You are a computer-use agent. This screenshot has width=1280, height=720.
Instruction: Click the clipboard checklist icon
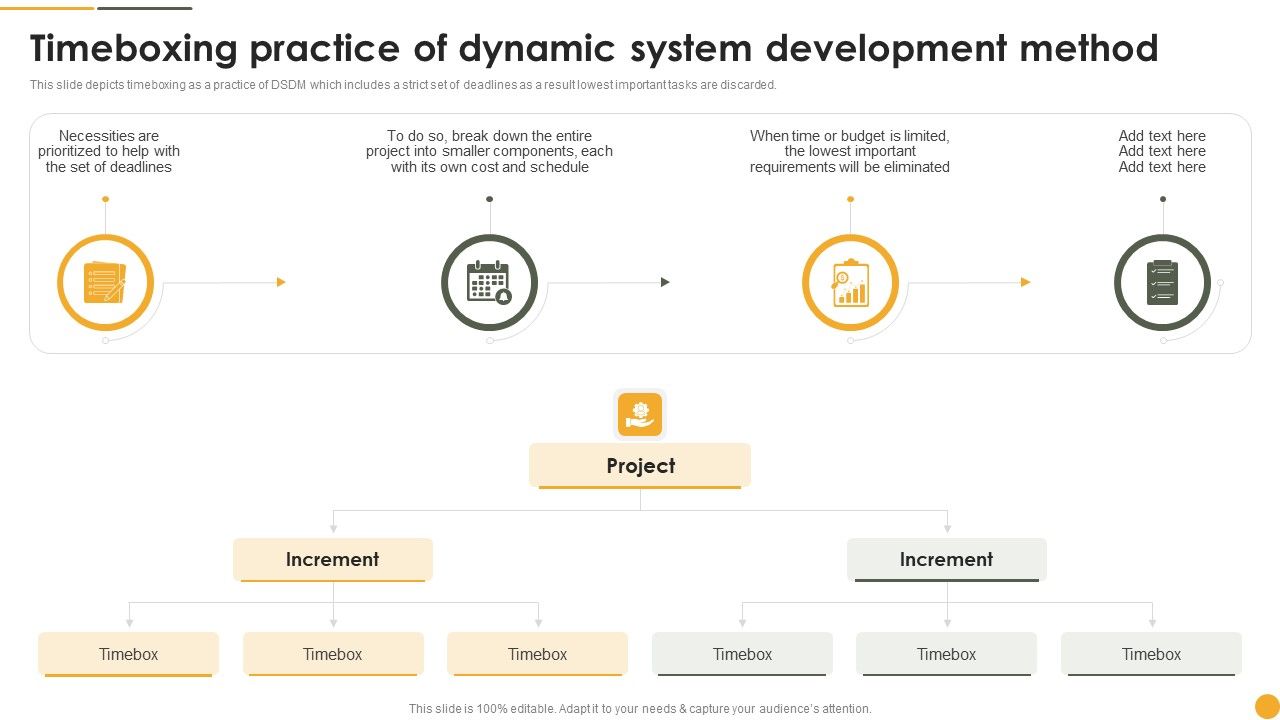tap(1162, 282)
